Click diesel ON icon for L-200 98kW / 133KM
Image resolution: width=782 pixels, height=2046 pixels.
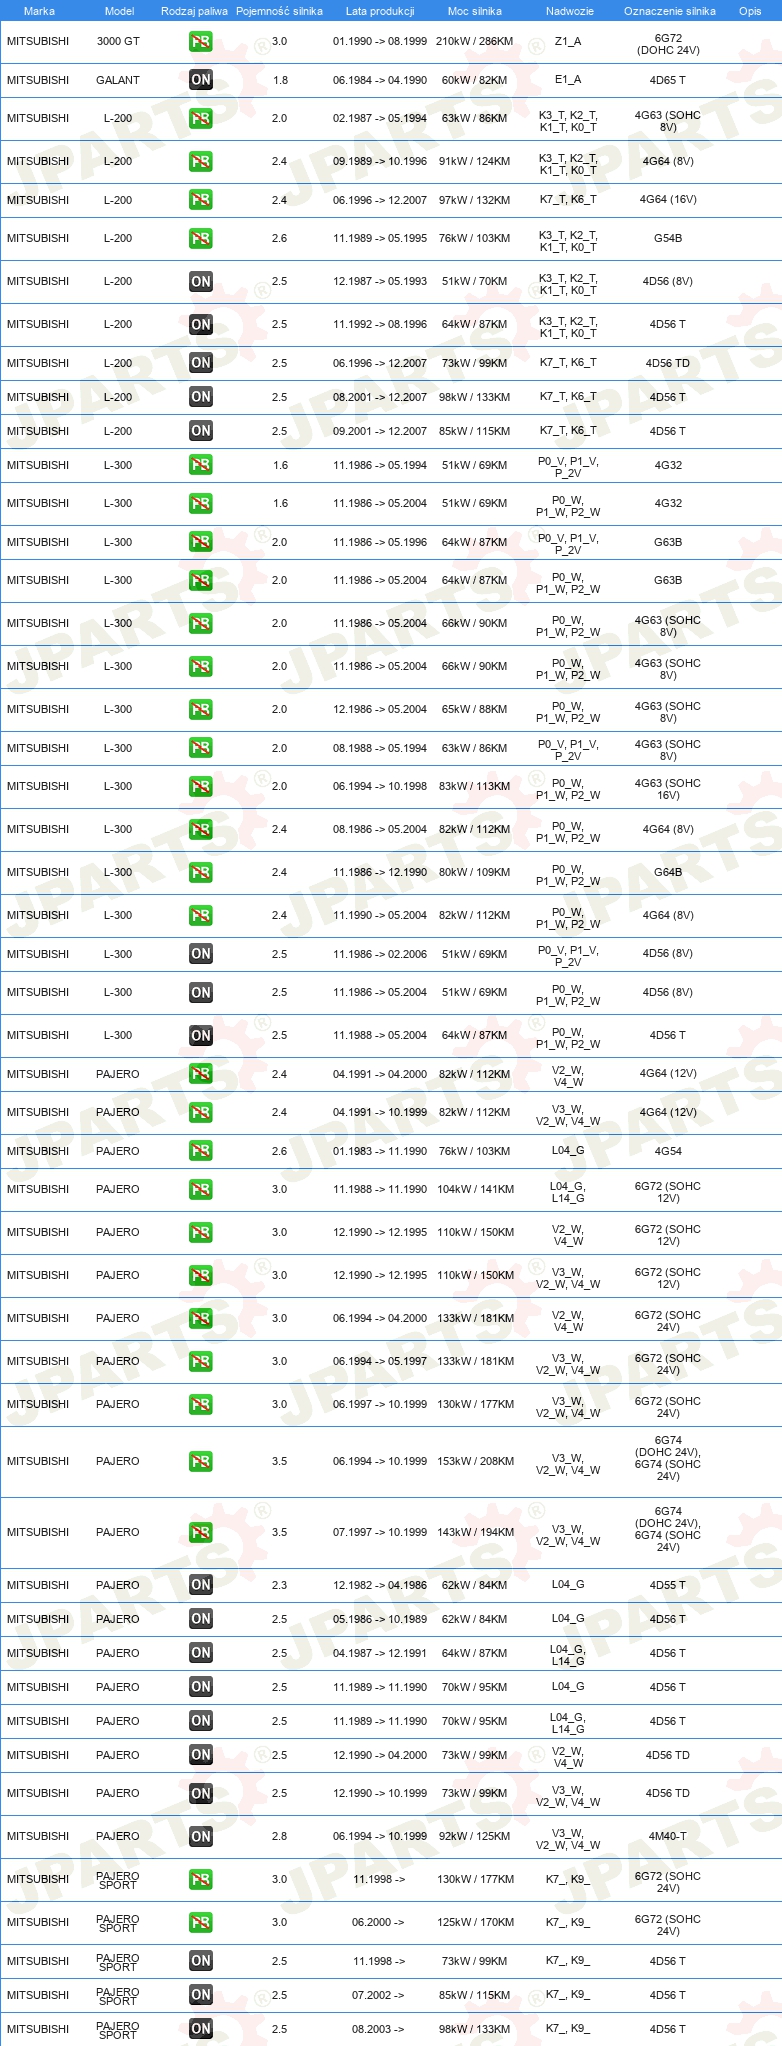pos(201,397)
